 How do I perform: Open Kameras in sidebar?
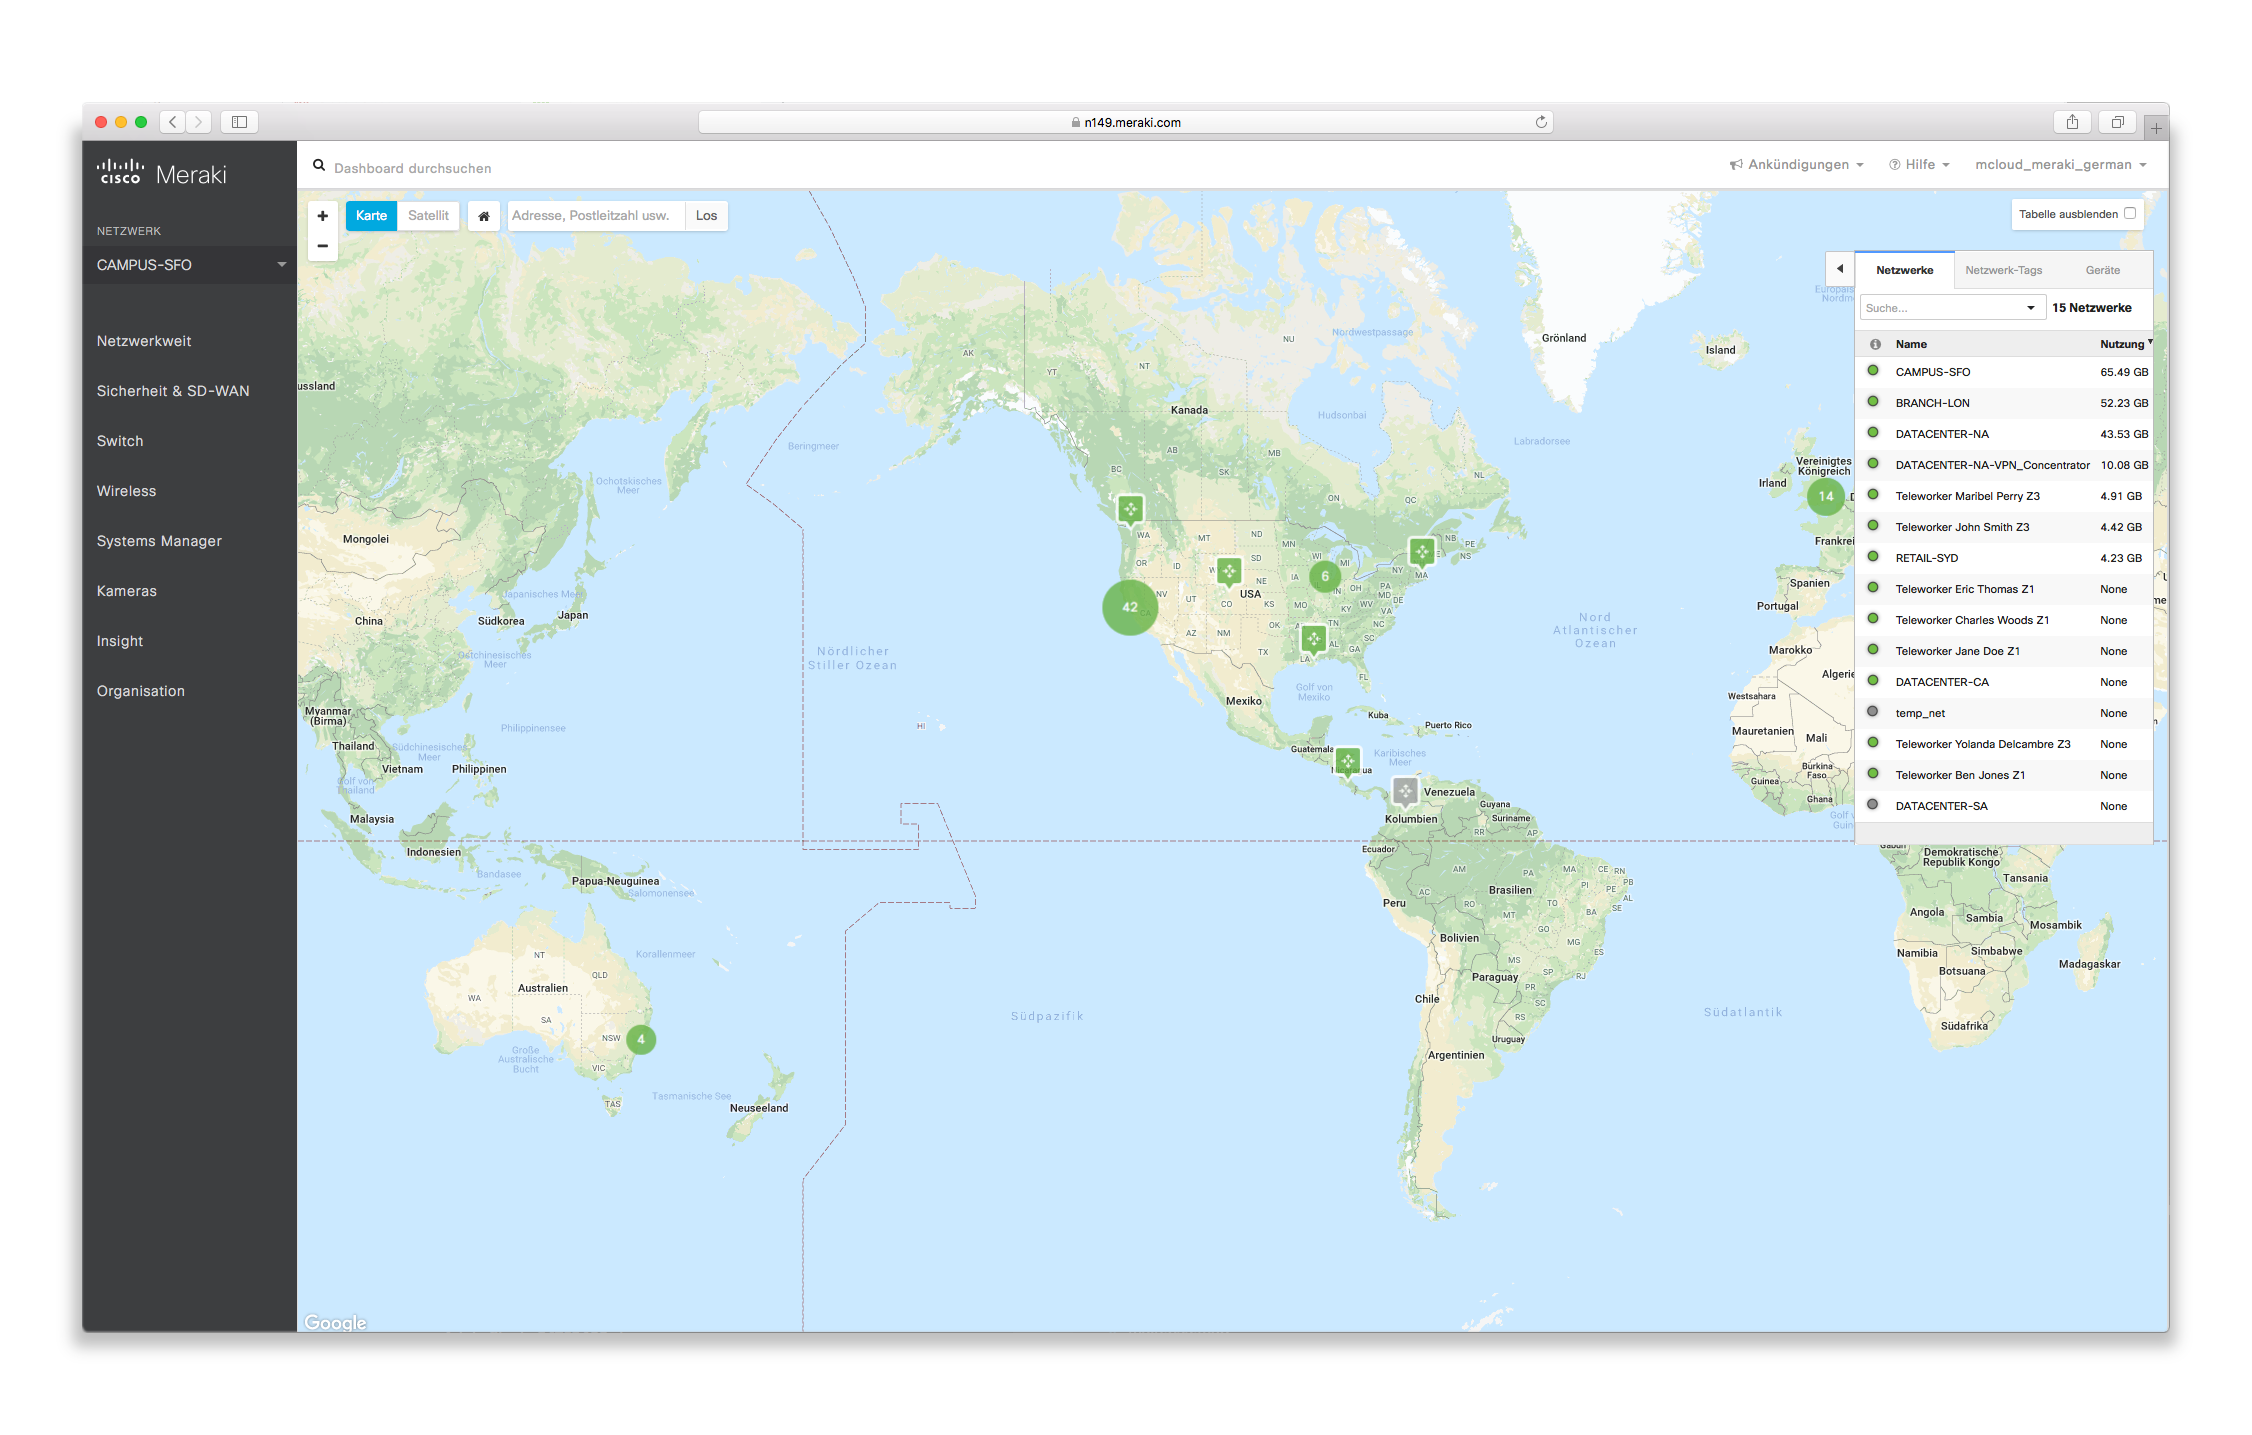point(126,591)
